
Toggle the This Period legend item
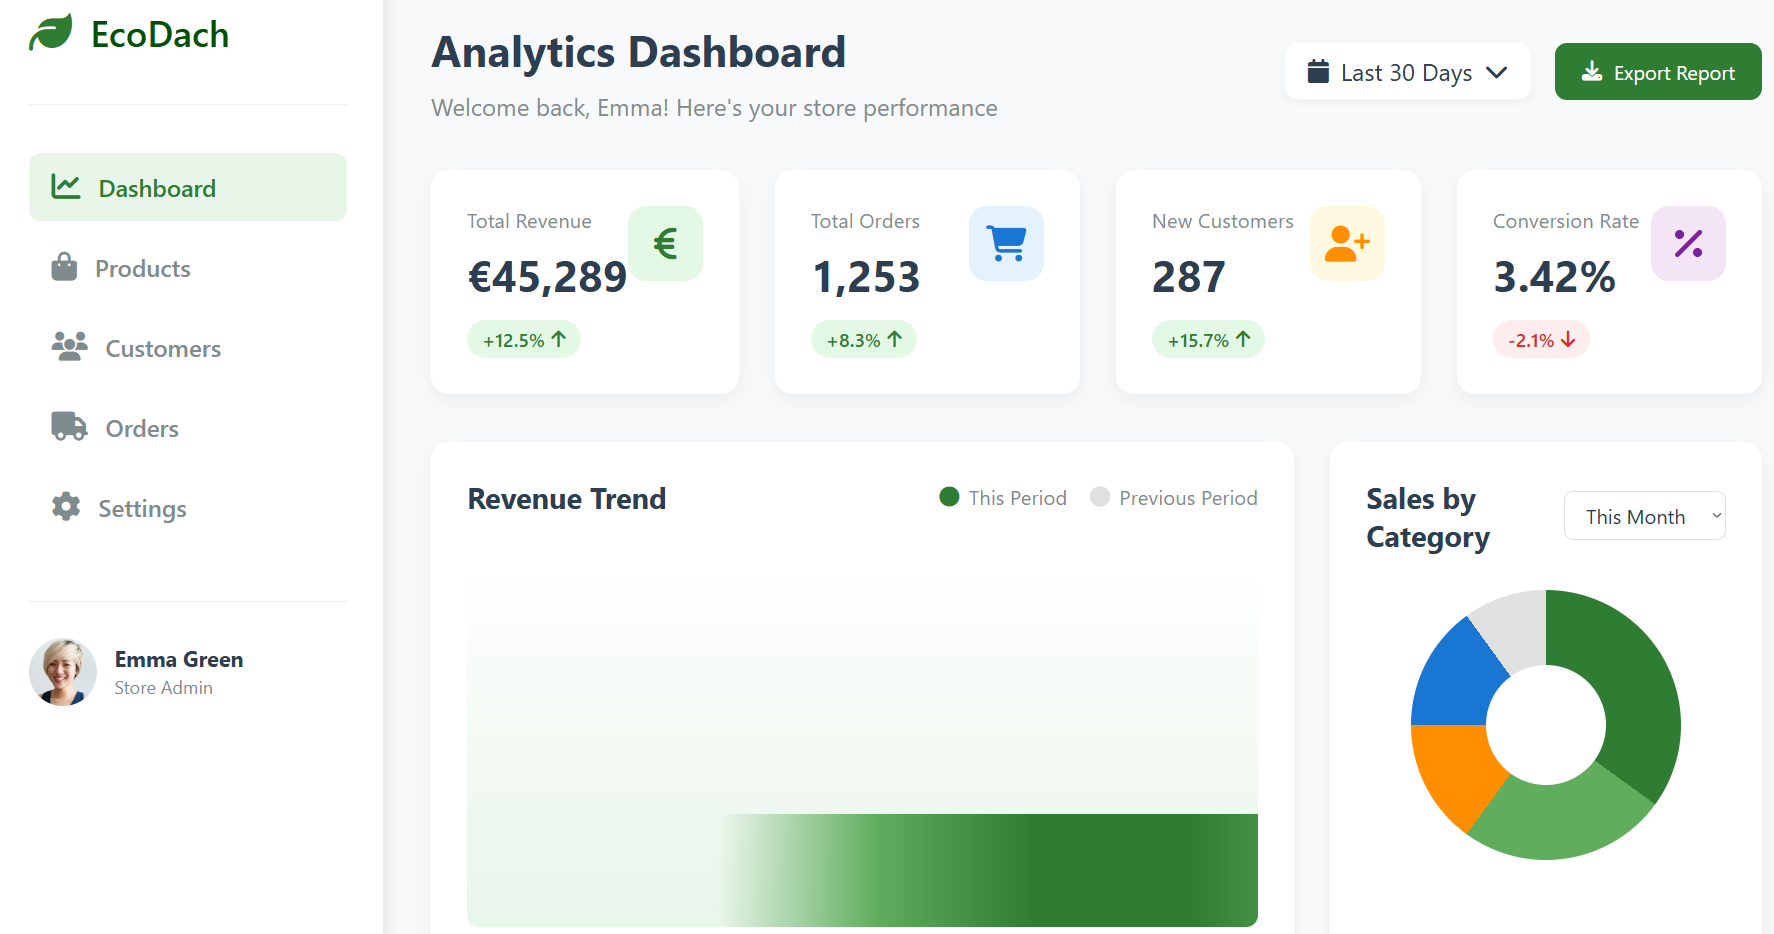(1003, 498)
